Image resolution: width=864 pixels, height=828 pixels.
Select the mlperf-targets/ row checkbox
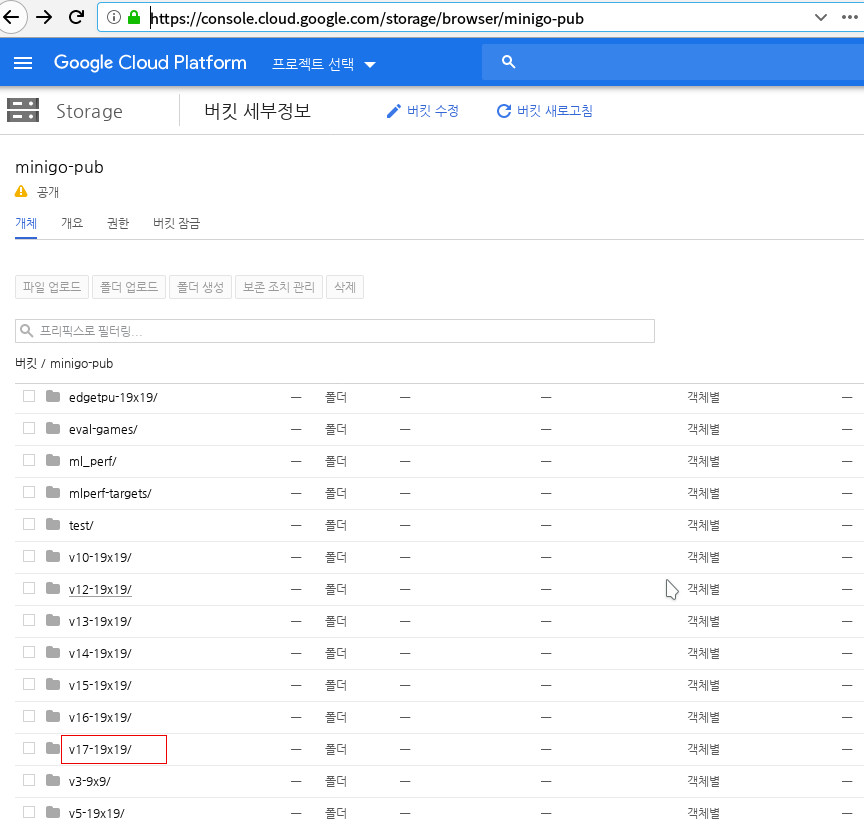coord(29,493)
